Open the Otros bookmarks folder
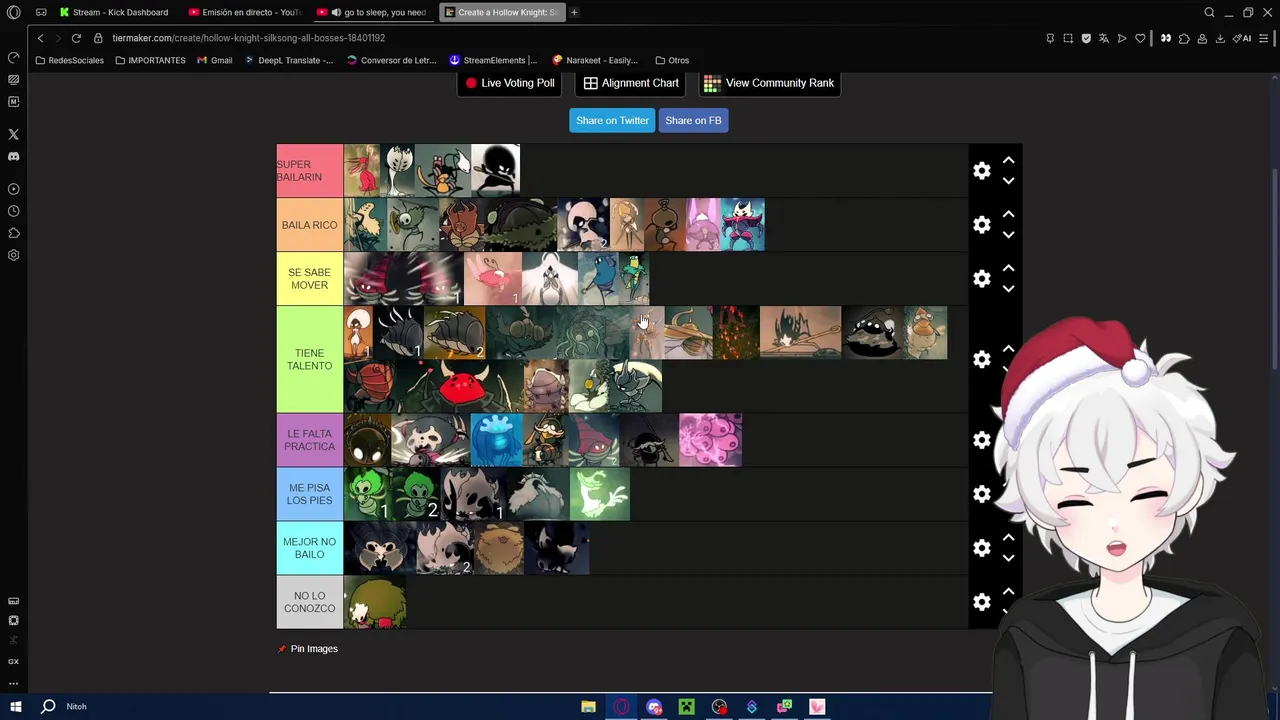 672,60
